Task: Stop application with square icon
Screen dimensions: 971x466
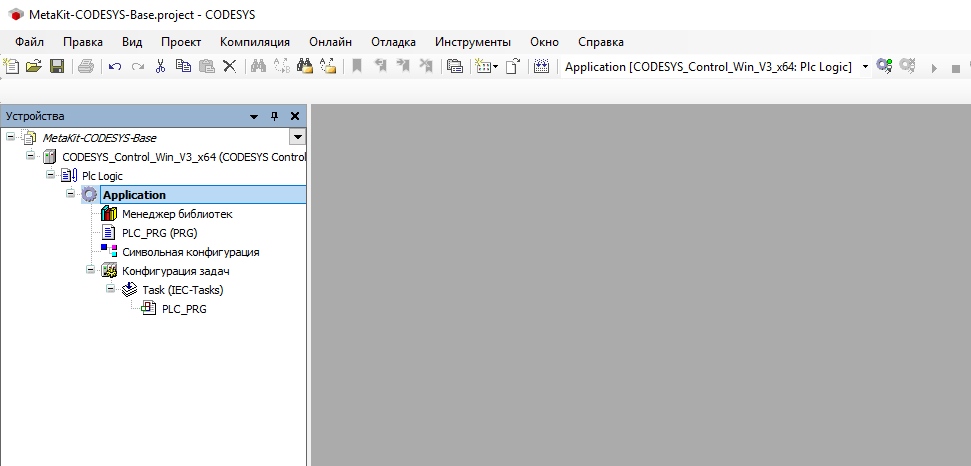Action: click(956, 68)
